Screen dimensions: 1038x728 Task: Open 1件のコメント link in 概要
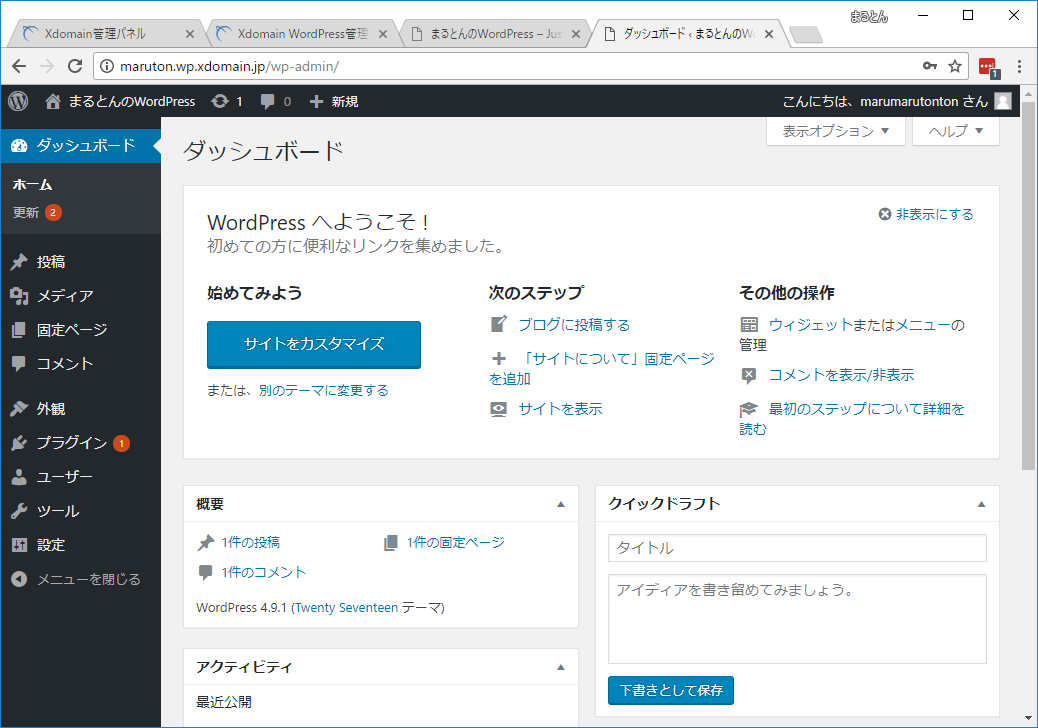[263, 572]
